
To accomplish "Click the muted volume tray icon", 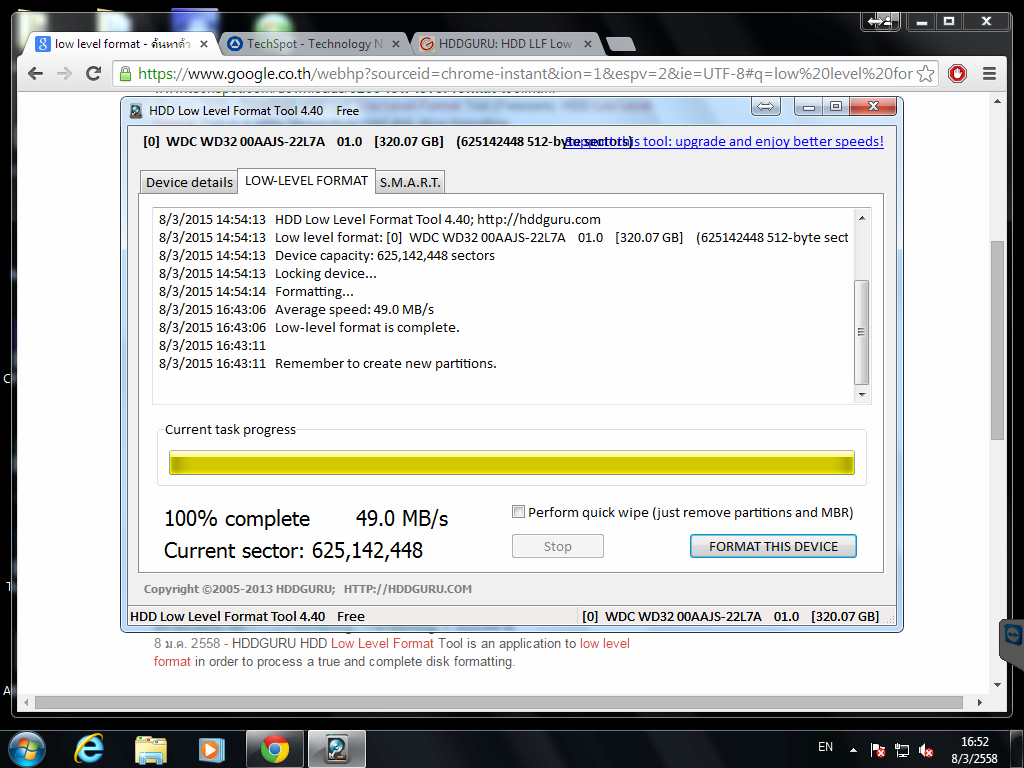I will pyautogui.click(x=925, y=750).
